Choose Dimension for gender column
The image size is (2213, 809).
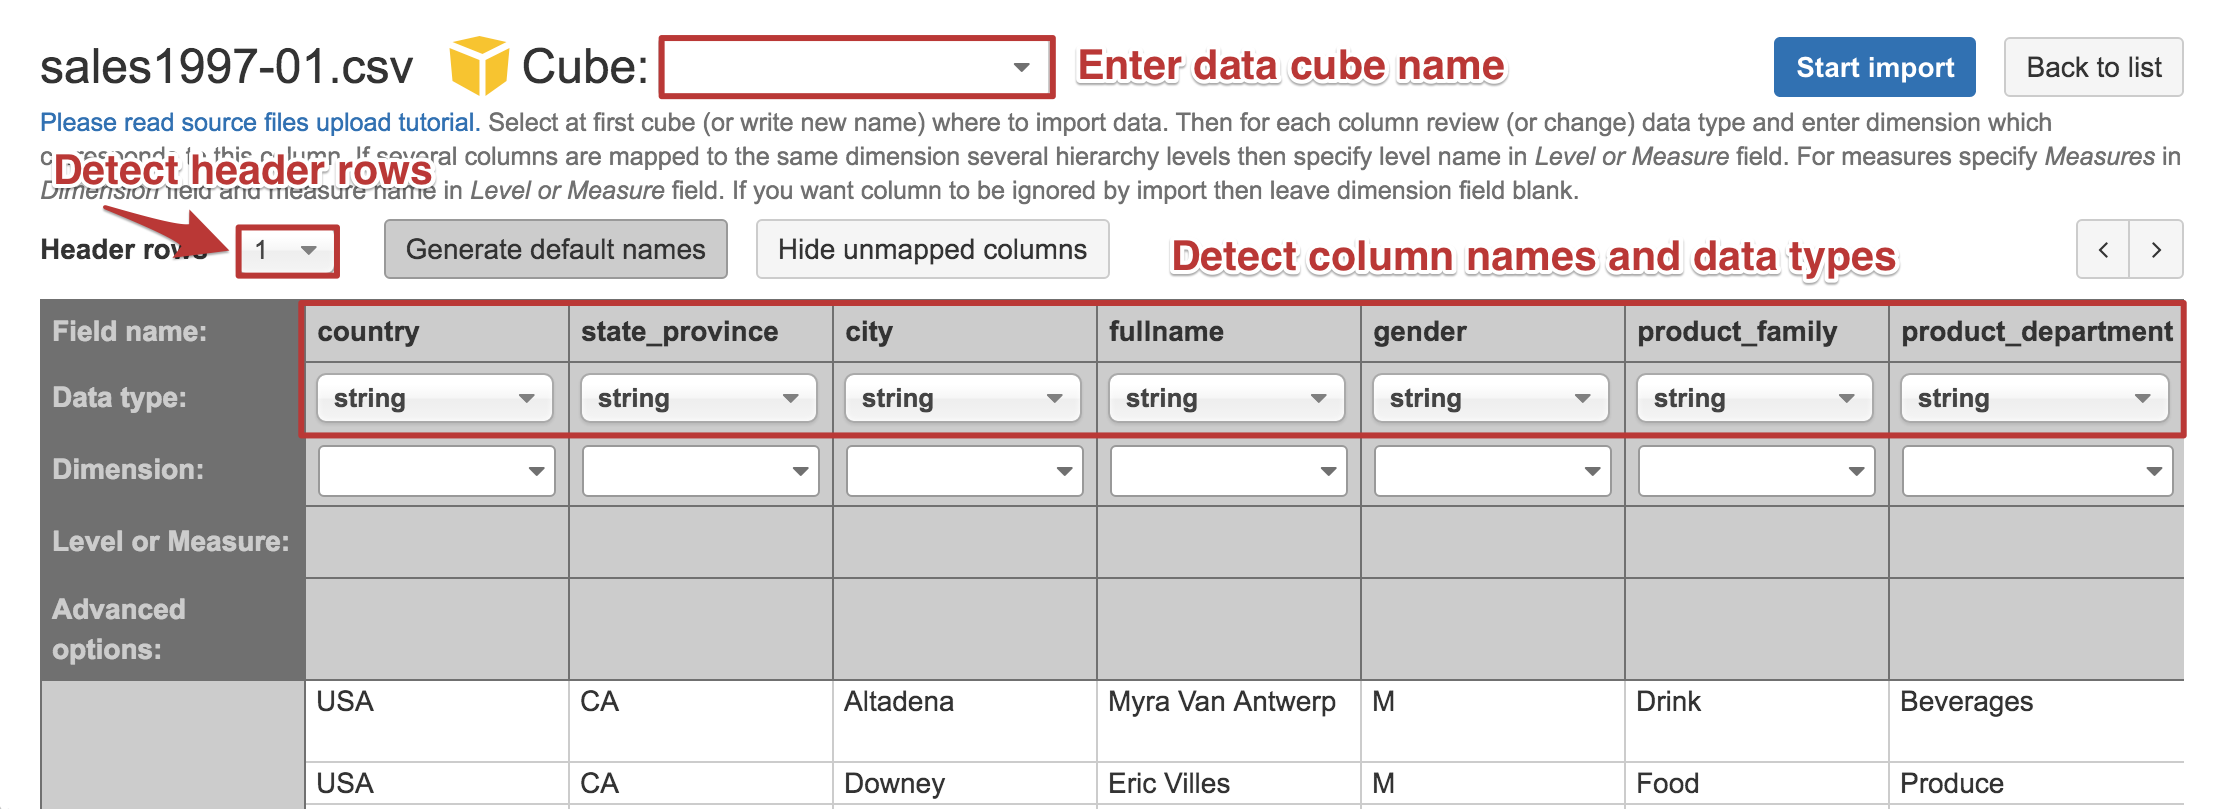1492,471
